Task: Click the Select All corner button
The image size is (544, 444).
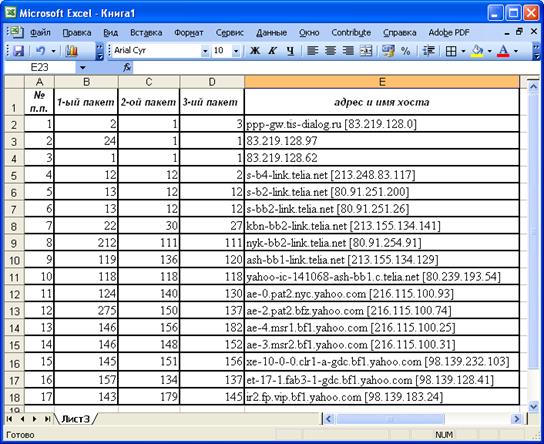Action: [14, 82]
